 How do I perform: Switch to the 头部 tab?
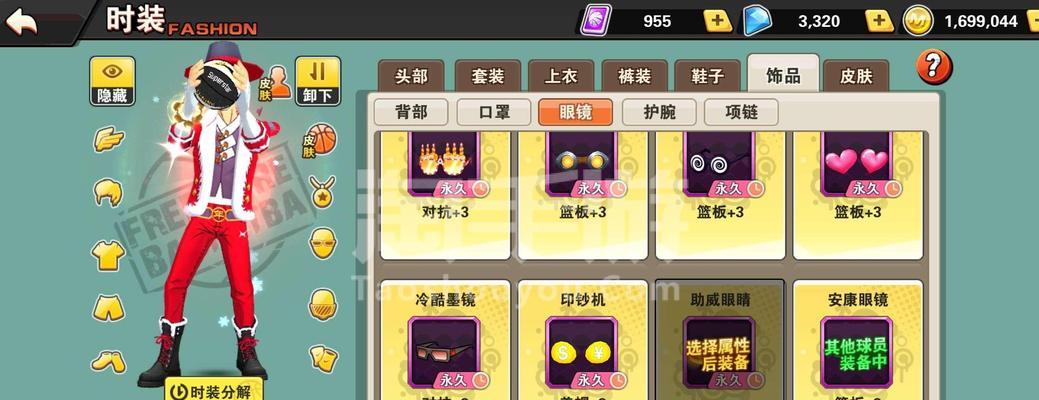point(411,77)
